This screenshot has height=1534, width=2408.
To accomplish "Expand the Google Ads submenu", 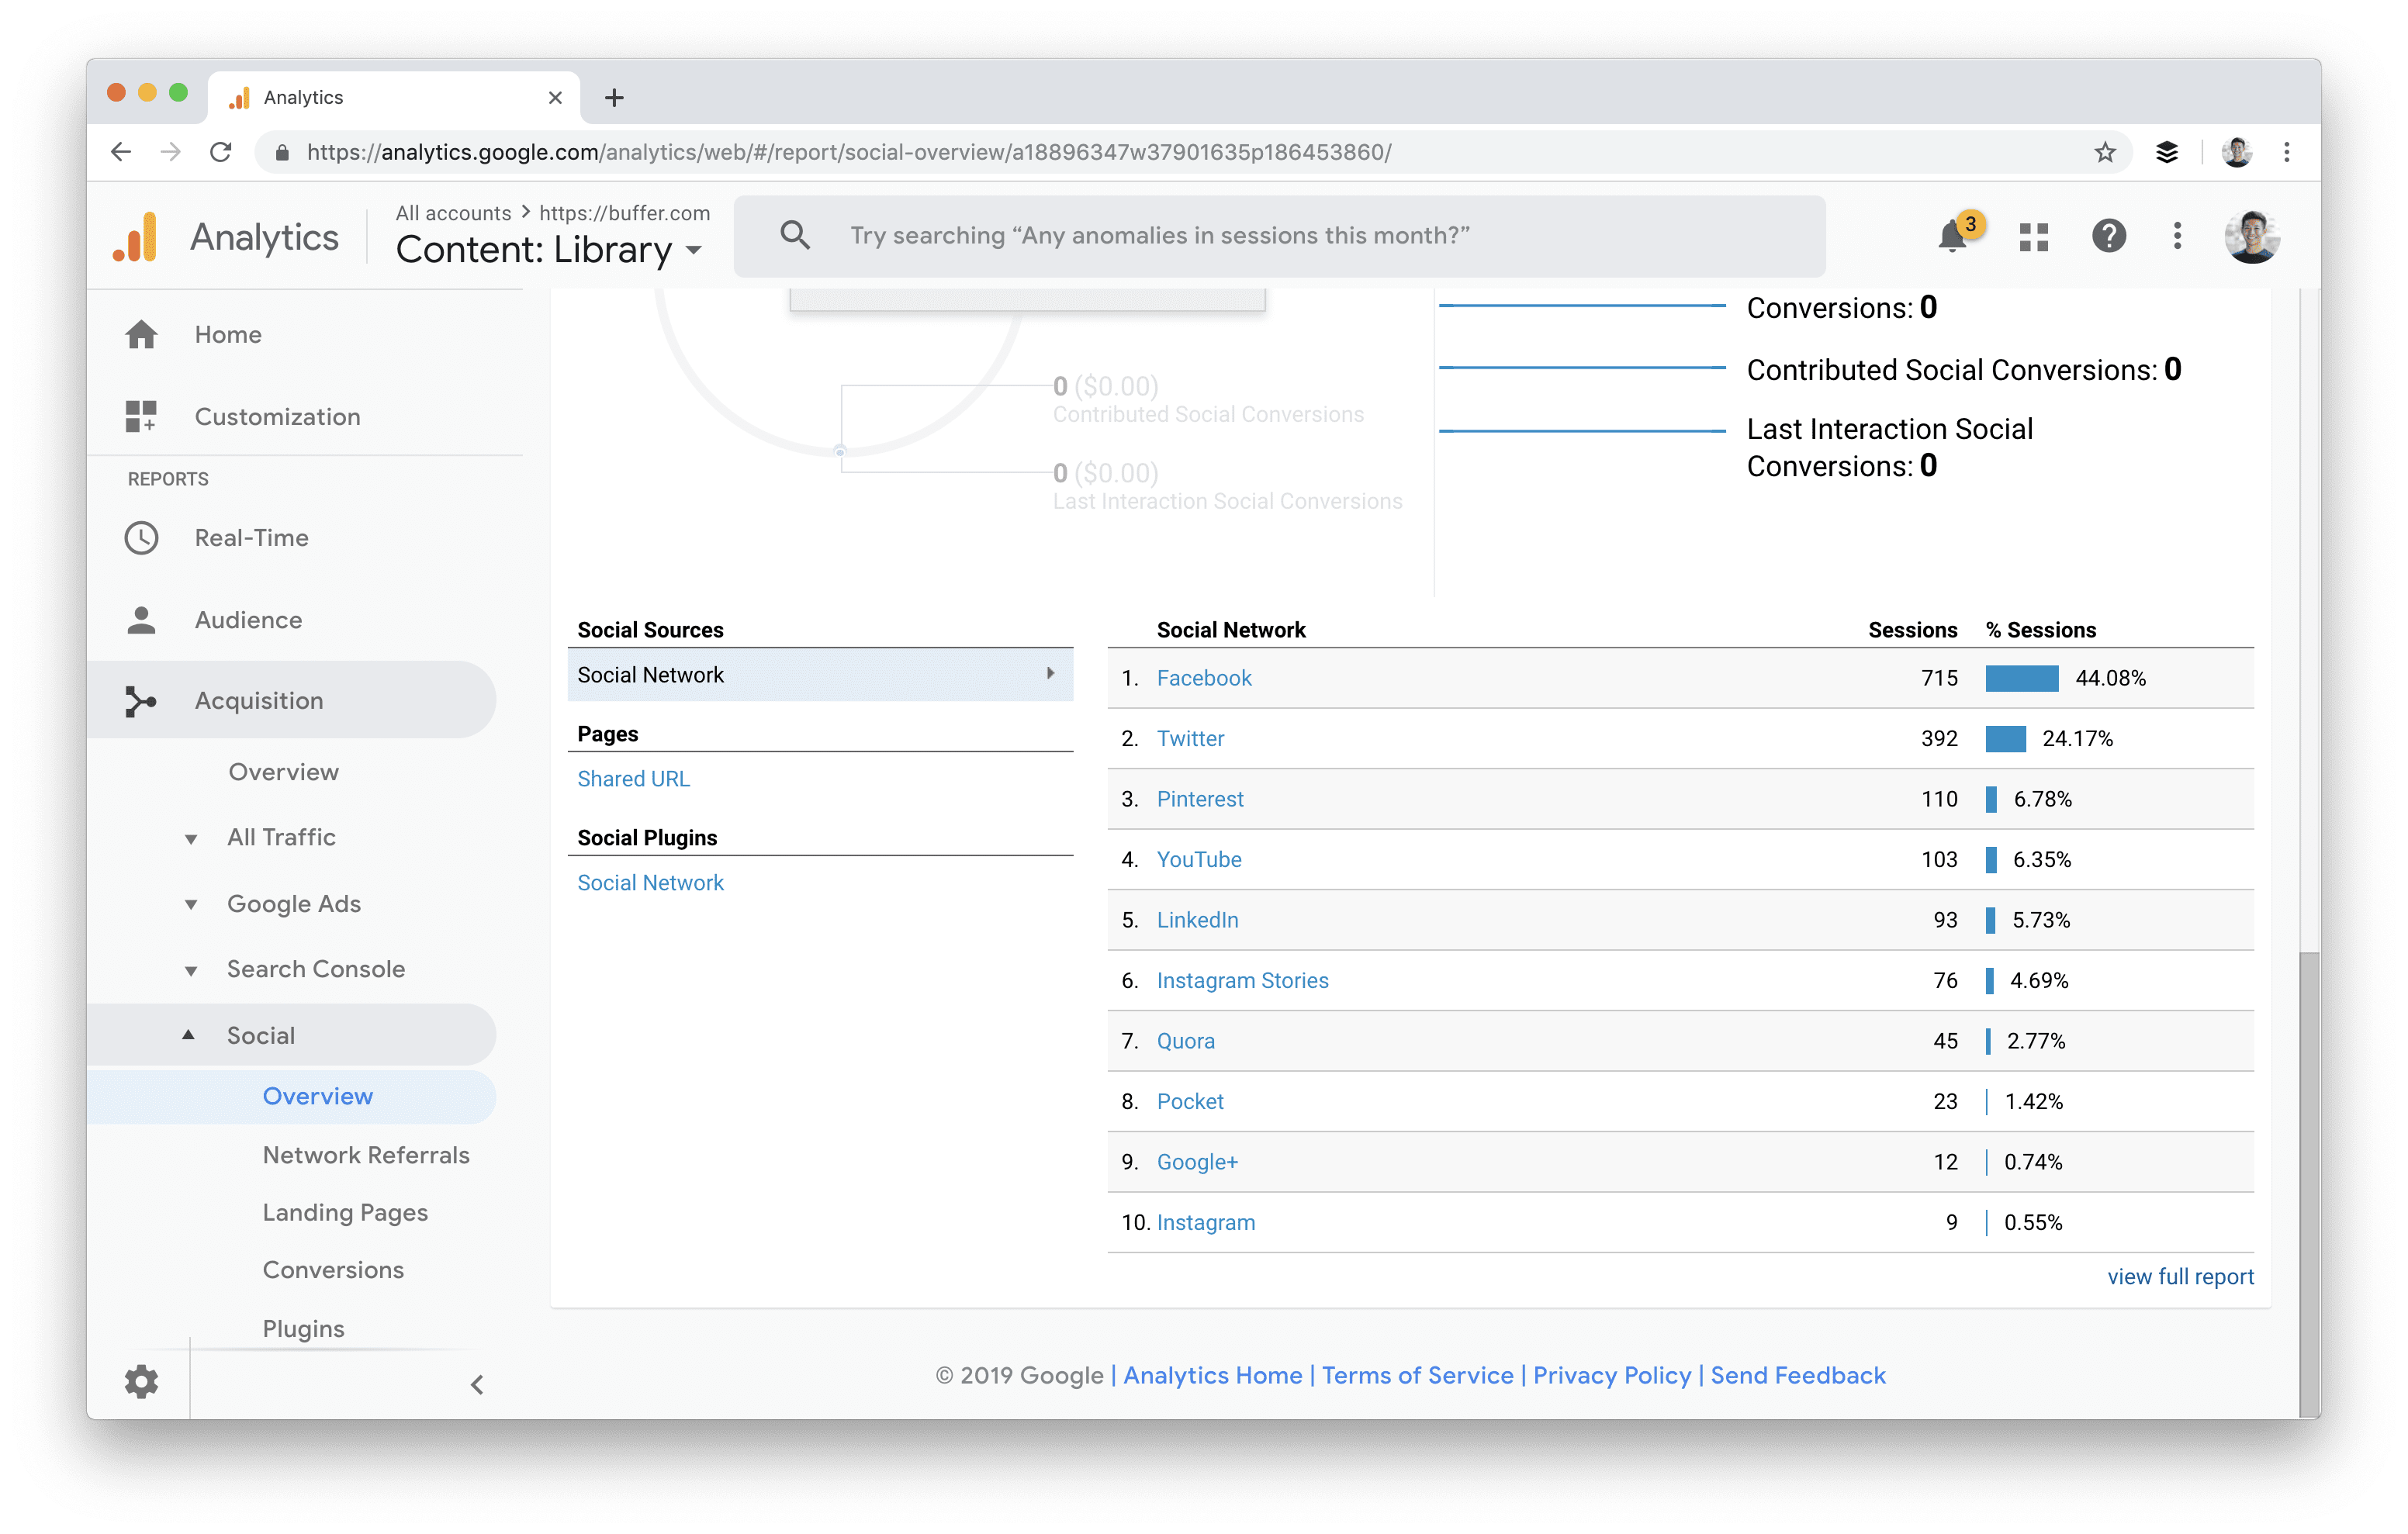I will click(191, 904).
